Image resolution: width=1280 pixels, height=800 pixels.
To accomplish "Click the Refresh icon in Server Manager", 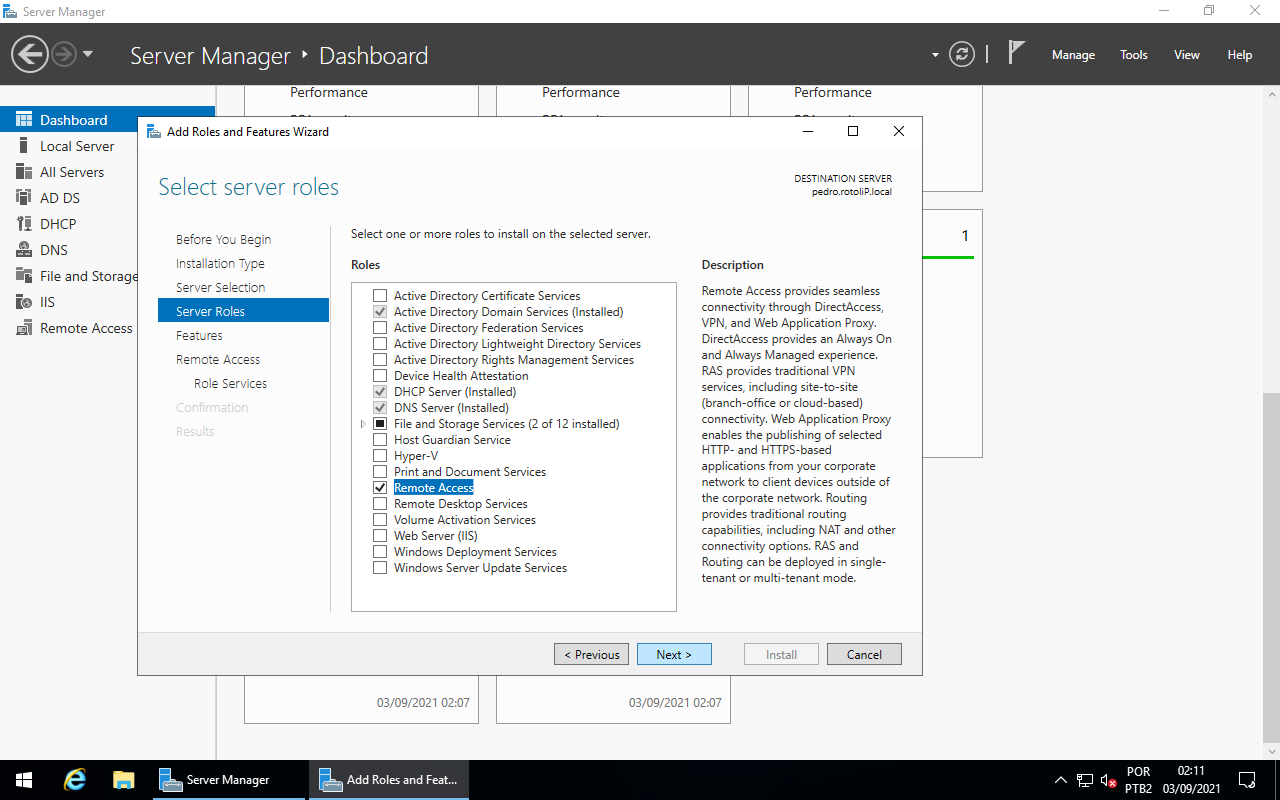I will pyautogui.click(x=962, y=55).
